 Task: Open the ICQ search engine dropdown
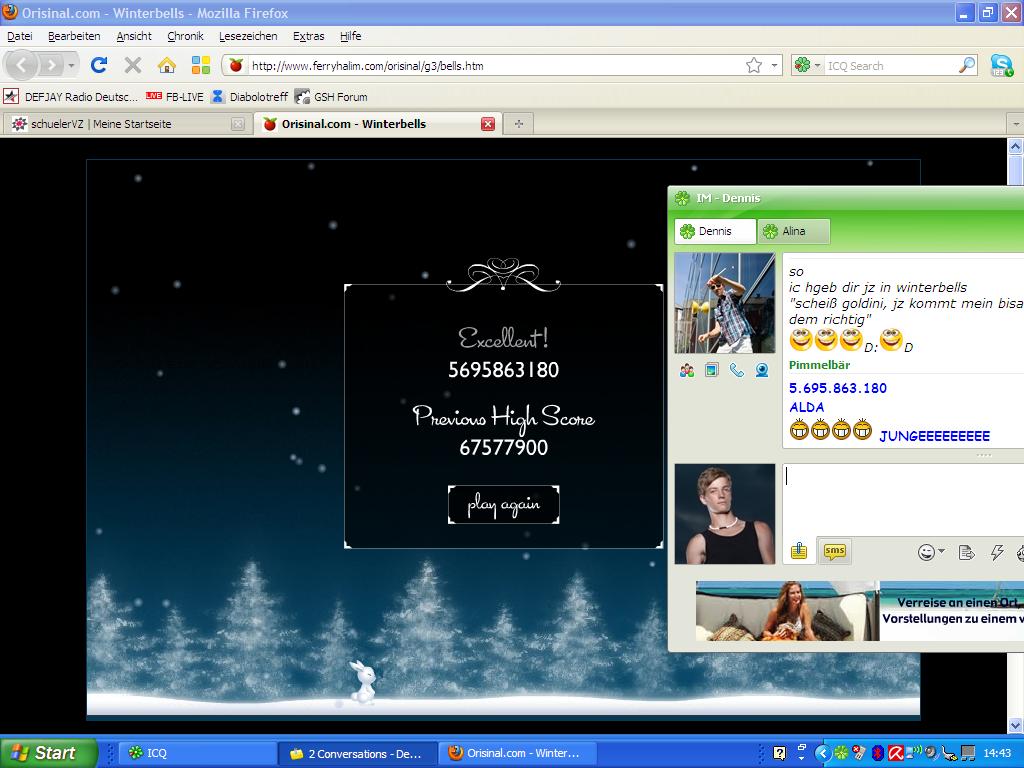(807, 65)
